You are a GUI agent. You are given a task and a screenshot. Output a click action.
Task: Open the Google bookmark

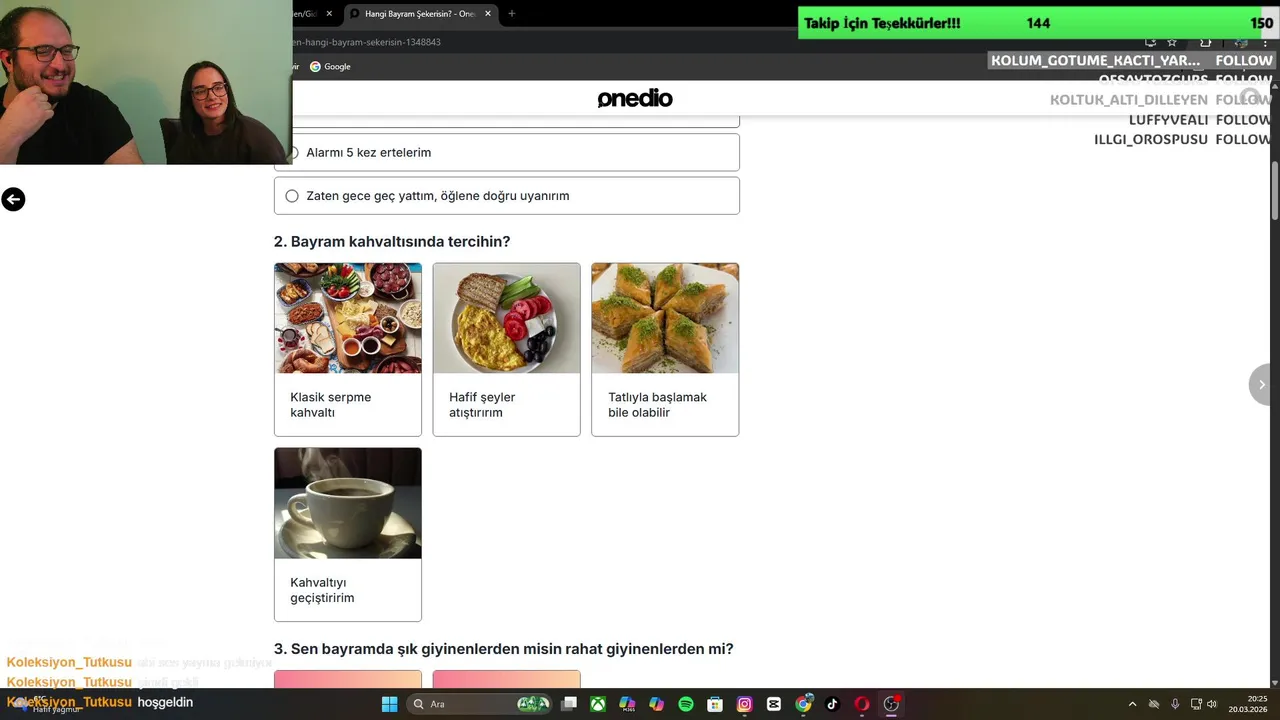pyautogui.click(x=330, y=67)
